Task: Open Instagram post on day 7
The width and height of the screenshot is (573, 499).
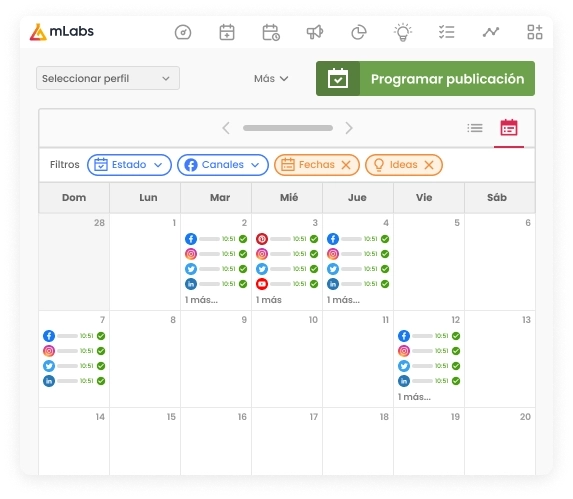Action: coord(74,351)
